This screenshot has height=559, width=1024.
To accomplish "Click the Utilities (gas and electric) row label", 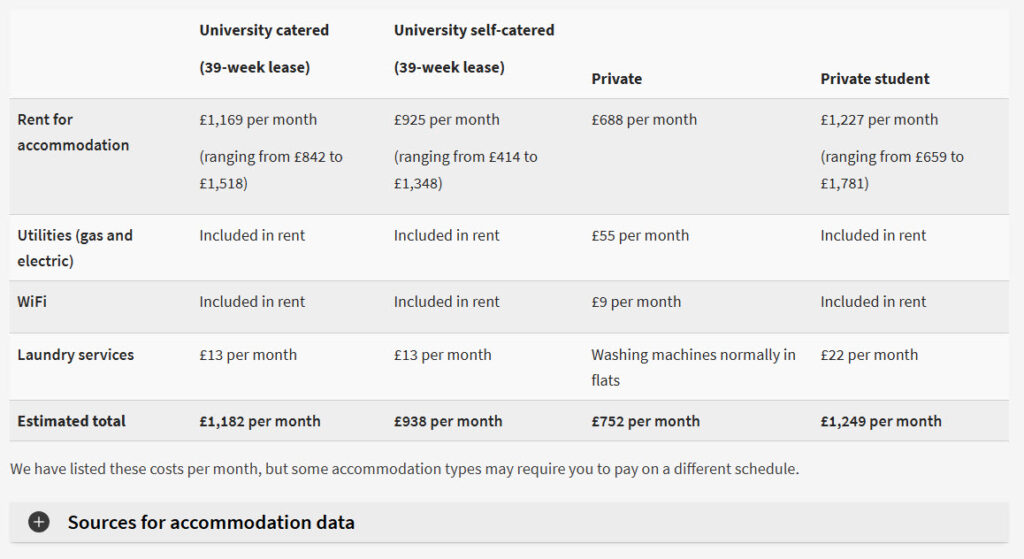I will [75, 248].
